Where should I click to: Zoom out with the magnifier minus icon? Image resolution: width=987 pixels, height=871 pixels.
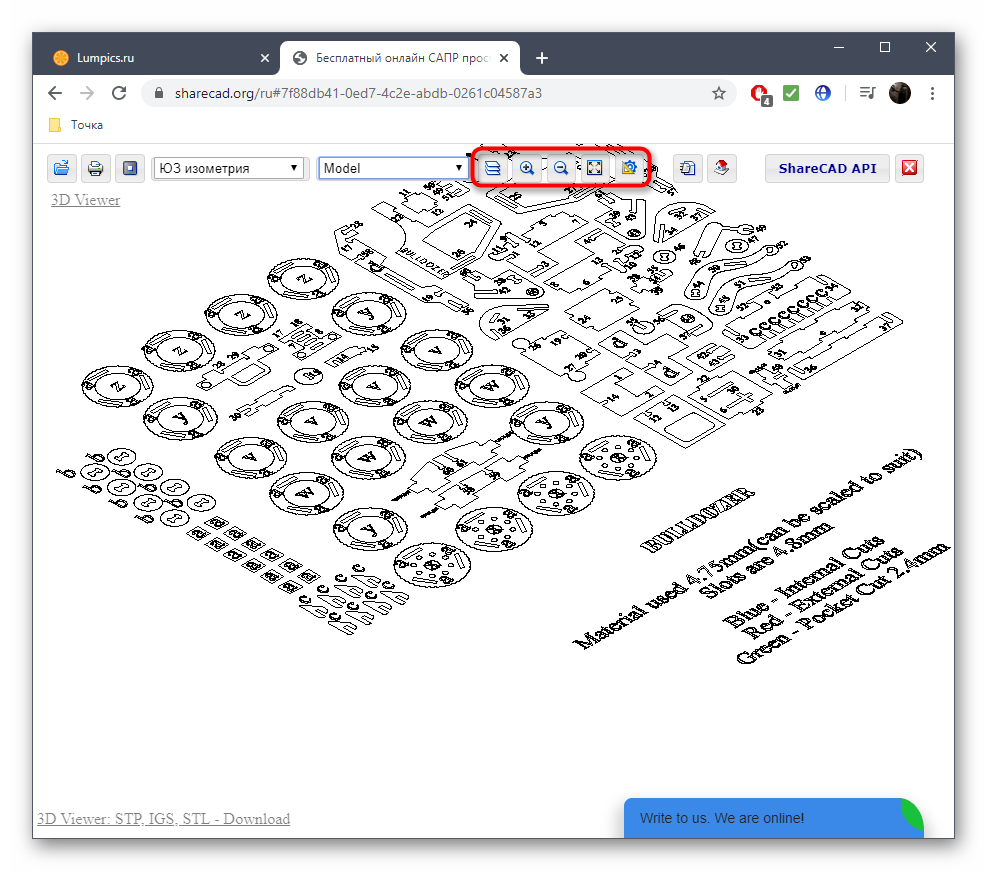561,168
